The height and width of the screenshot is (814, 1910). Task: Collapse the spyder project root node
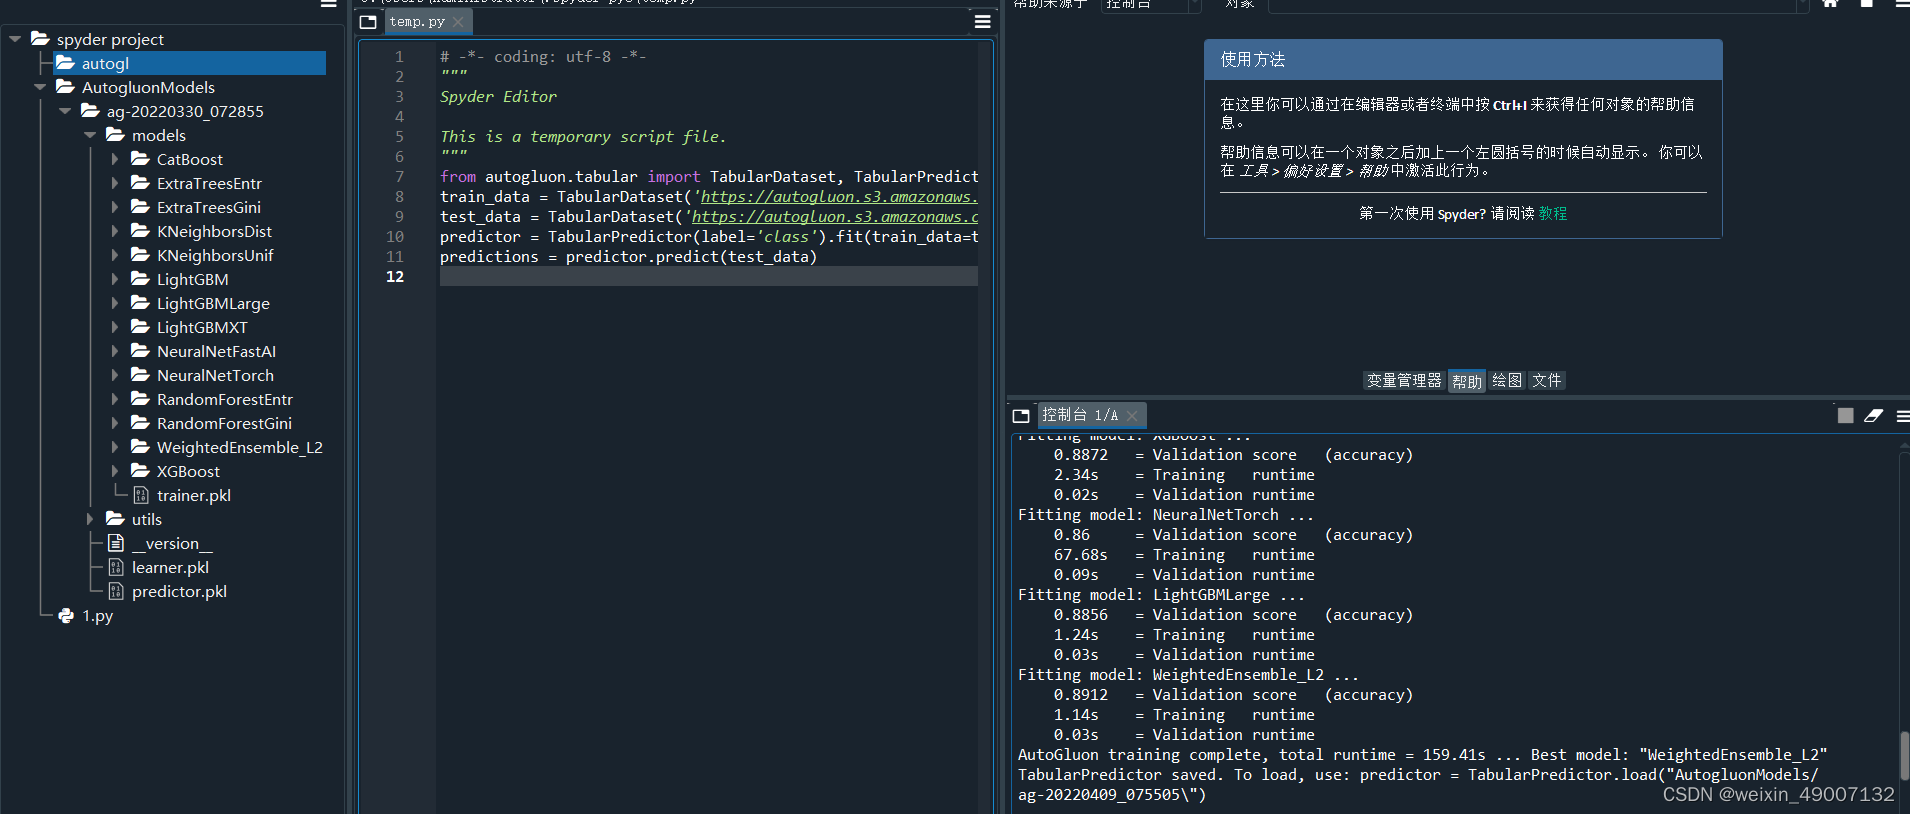point(15,39)
